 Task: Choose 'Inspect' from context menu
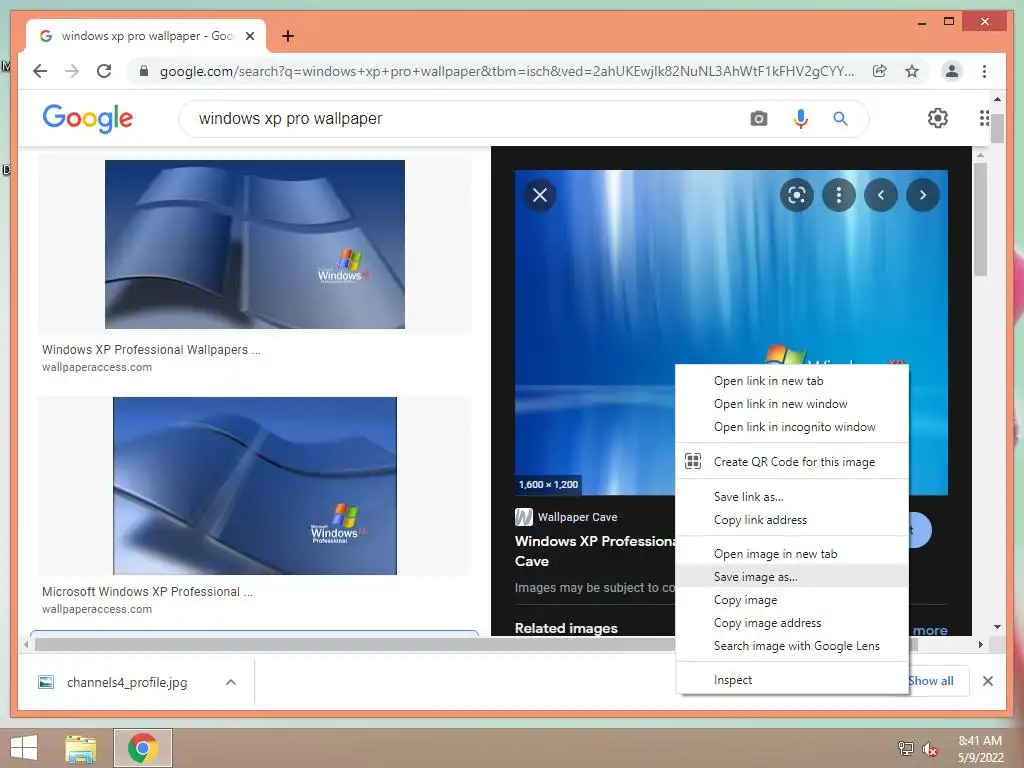click(x=792, y=680)
